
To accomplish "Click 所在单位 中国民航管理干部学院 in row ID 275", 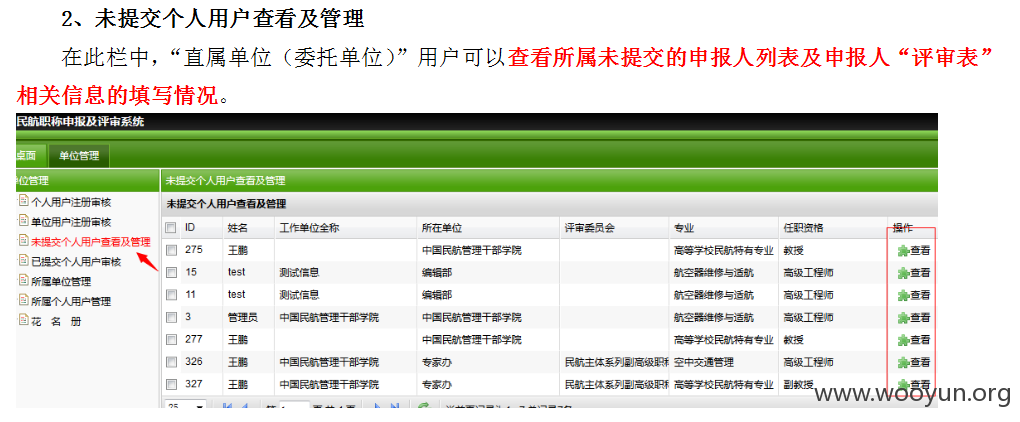I will 472,250.
